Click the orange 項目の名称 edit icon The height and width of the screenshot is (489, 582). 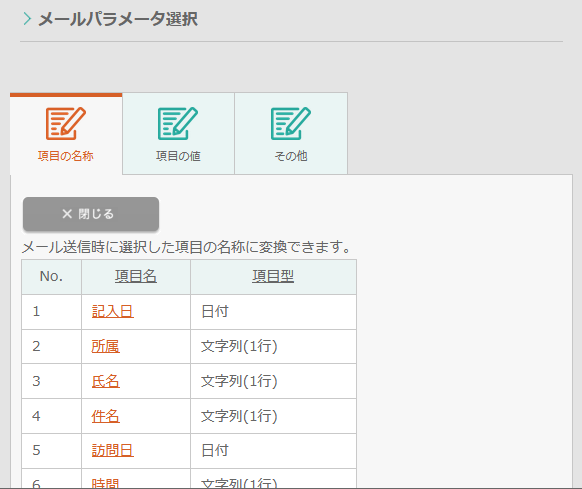tap(66, 124)
